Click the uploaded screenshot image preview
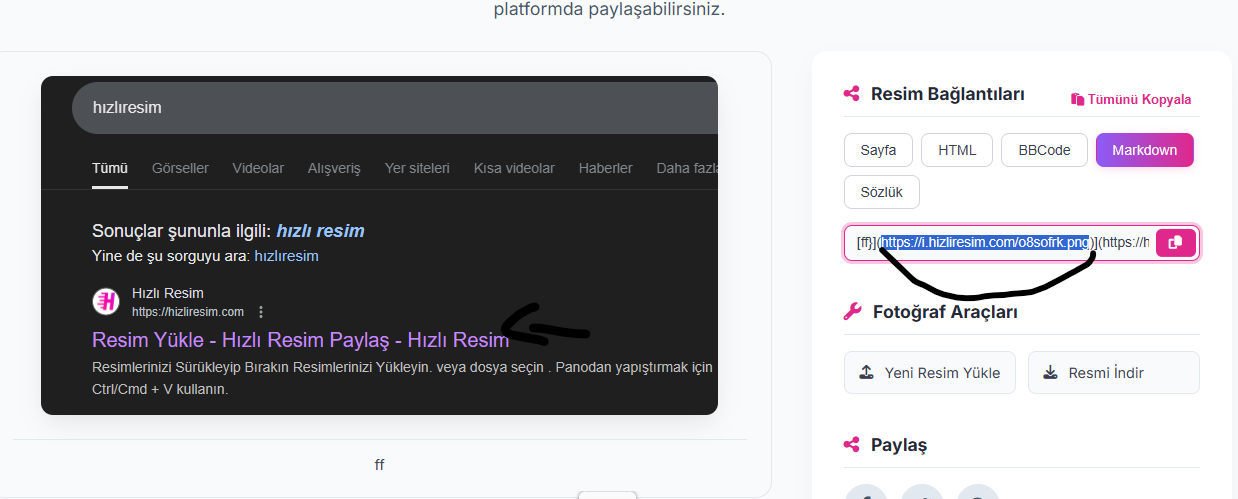The width and height of the screenshot is (1238, 499). click(x=379, y=245)
